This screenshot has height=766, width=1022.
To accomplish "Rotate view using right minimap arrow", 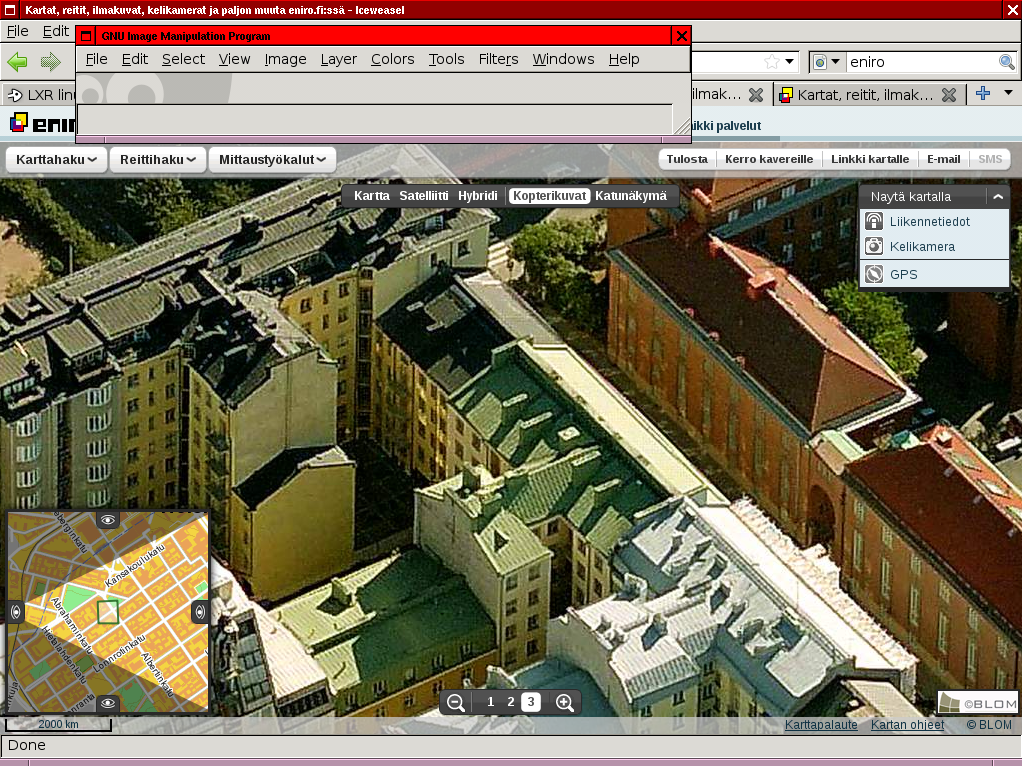I will (200, 611).
